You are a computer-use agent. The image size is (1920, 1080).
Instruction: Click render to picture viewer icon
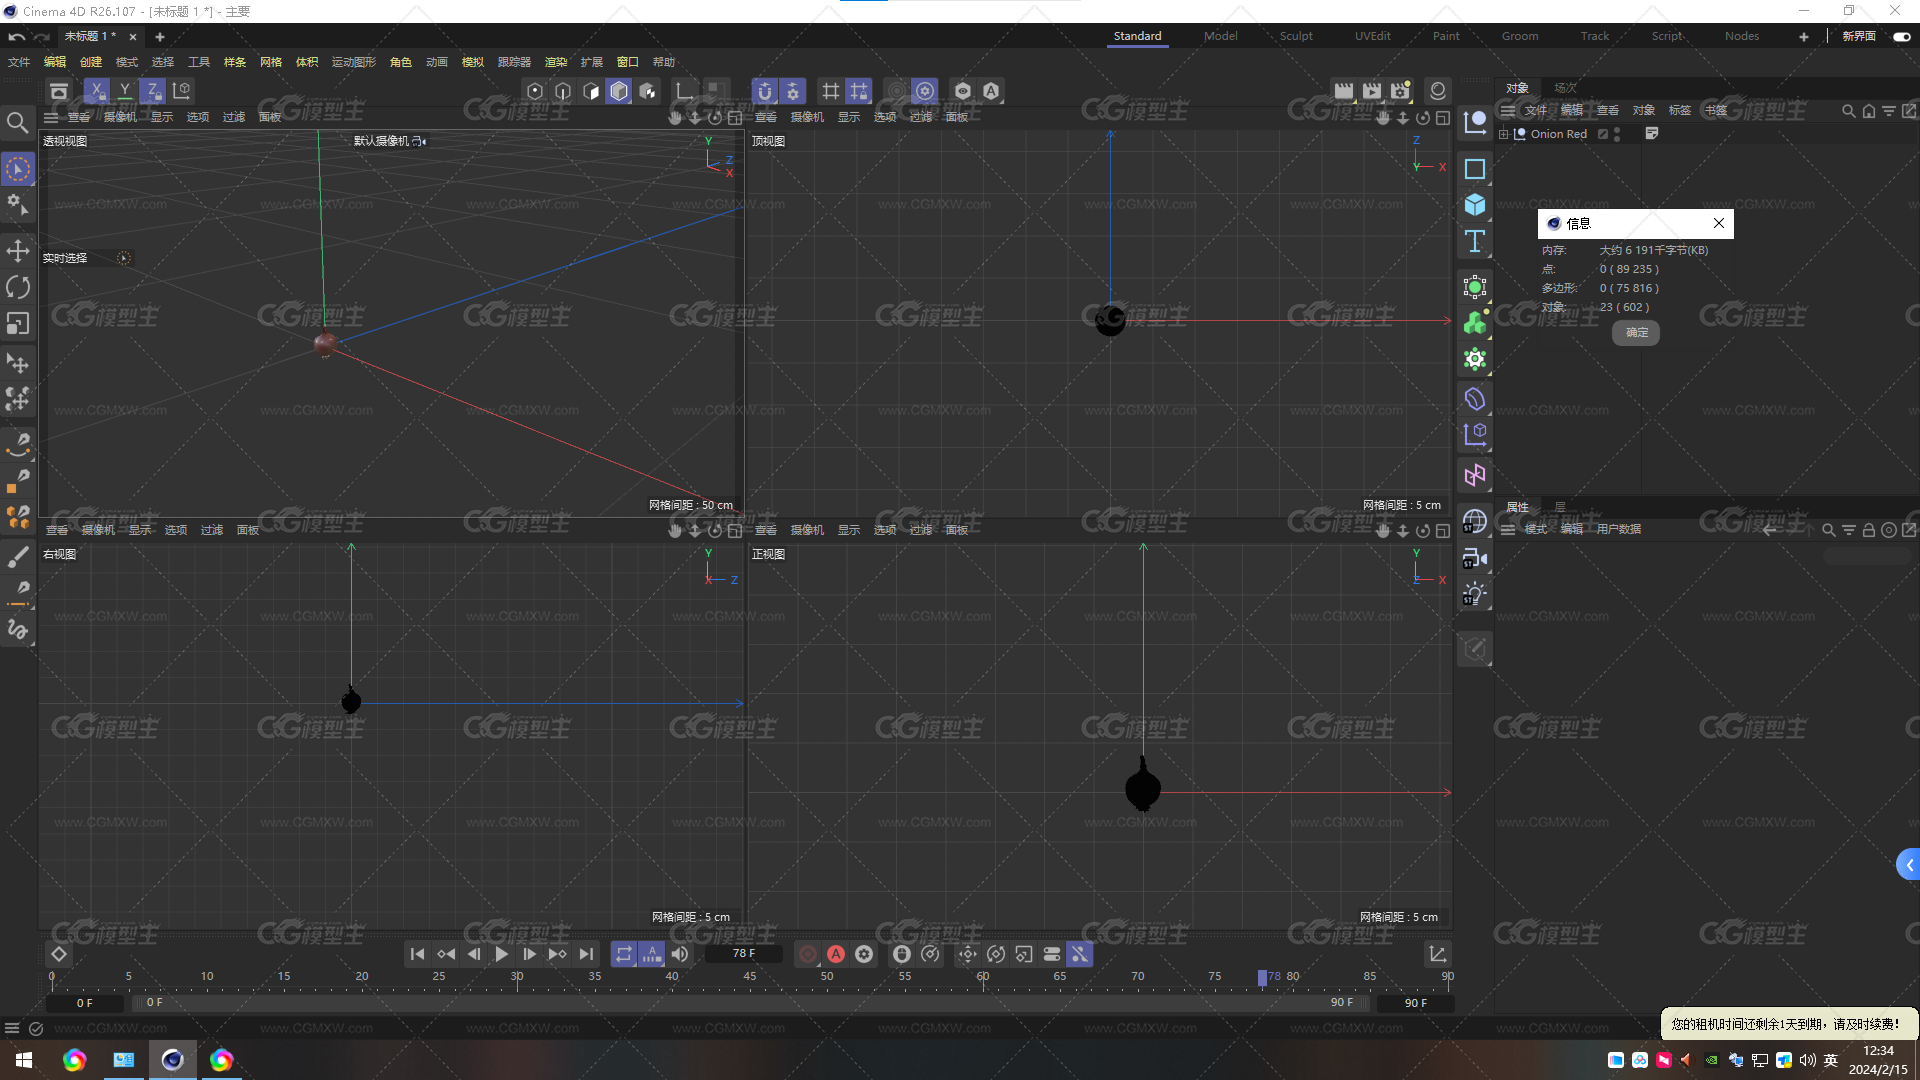pos(1372,91)
